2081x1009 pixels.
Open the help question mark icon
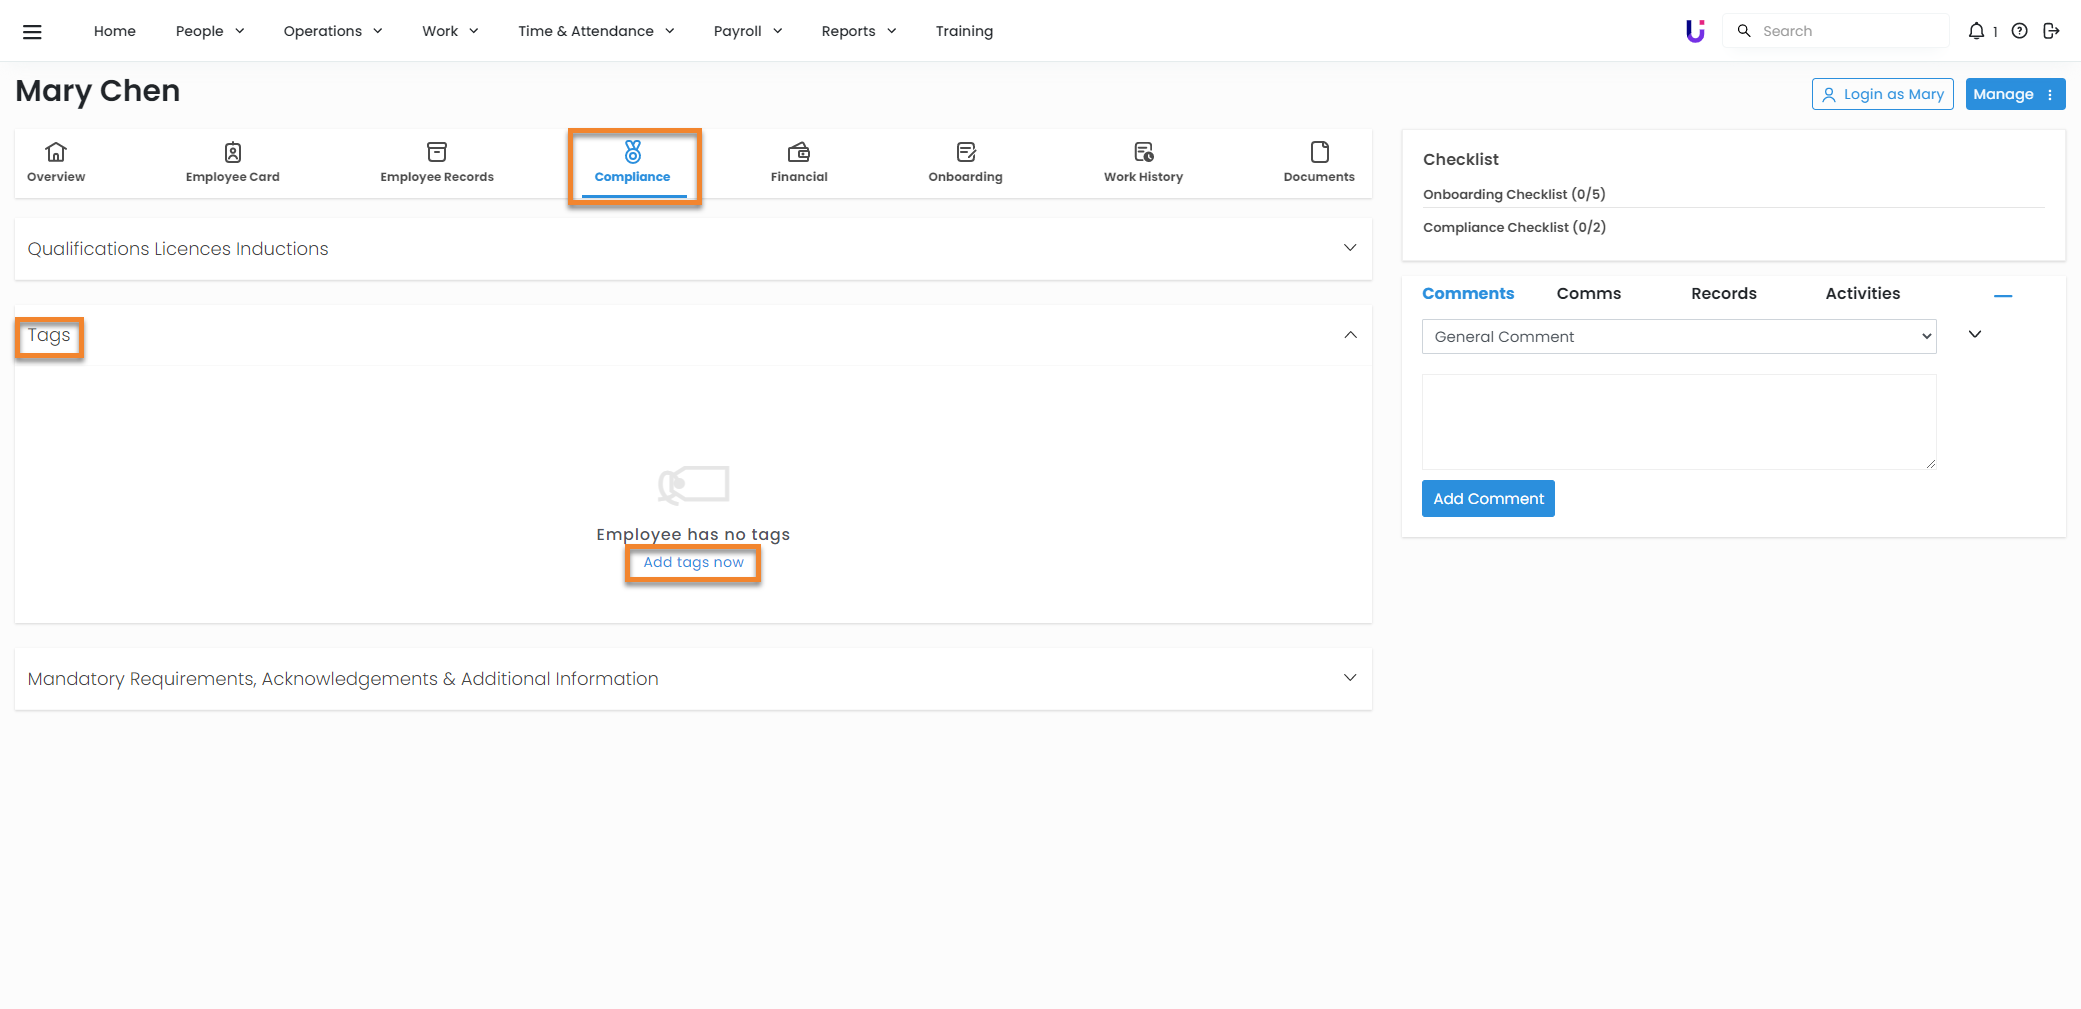click(x=2019, y=31)
